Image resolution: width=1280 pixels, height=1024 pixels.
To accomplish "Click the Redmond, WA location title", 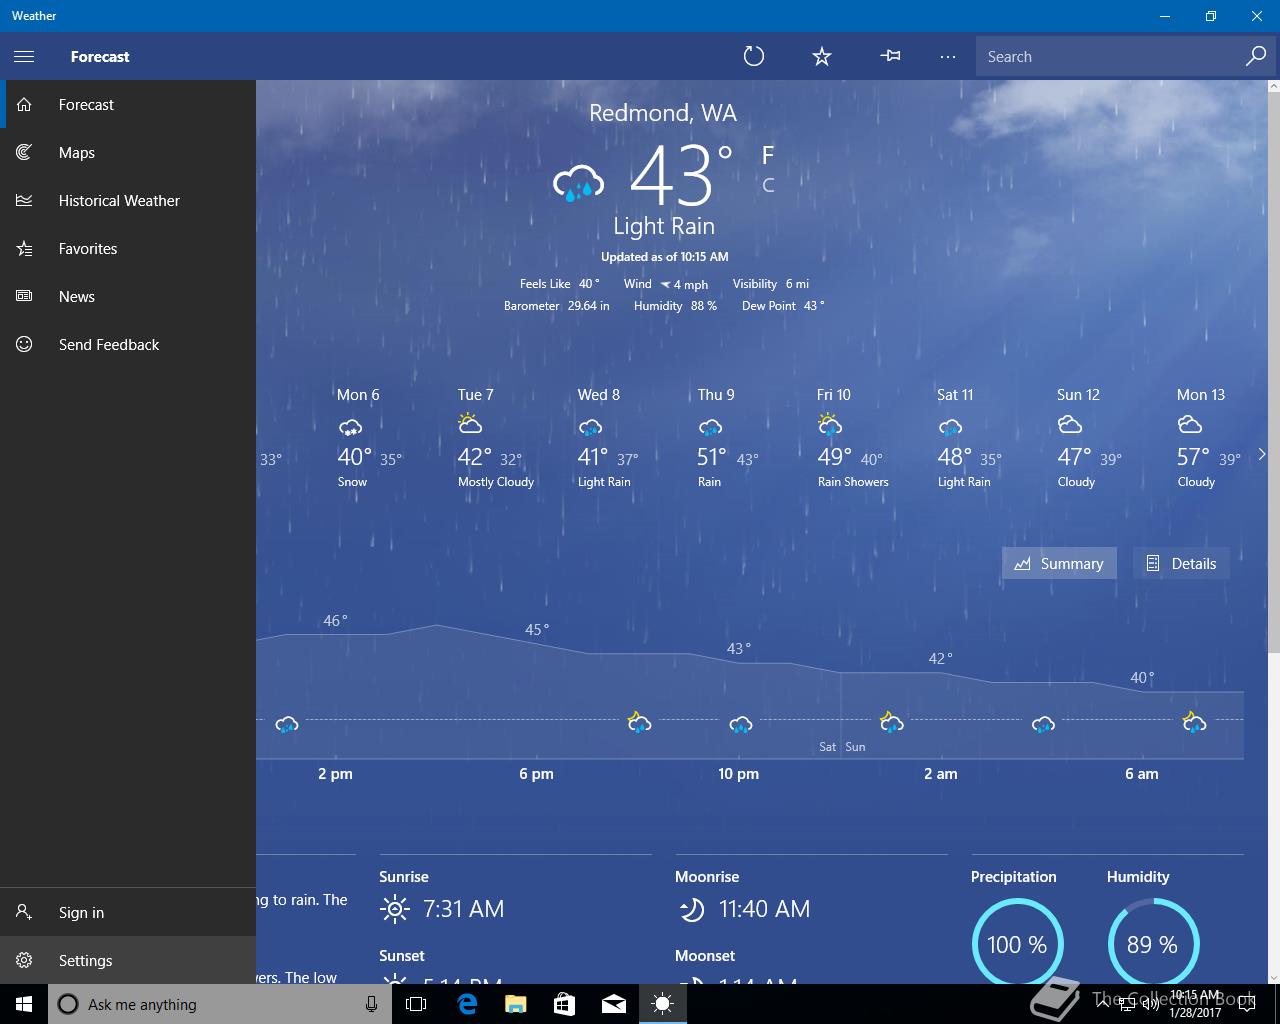I will [663, 113].
